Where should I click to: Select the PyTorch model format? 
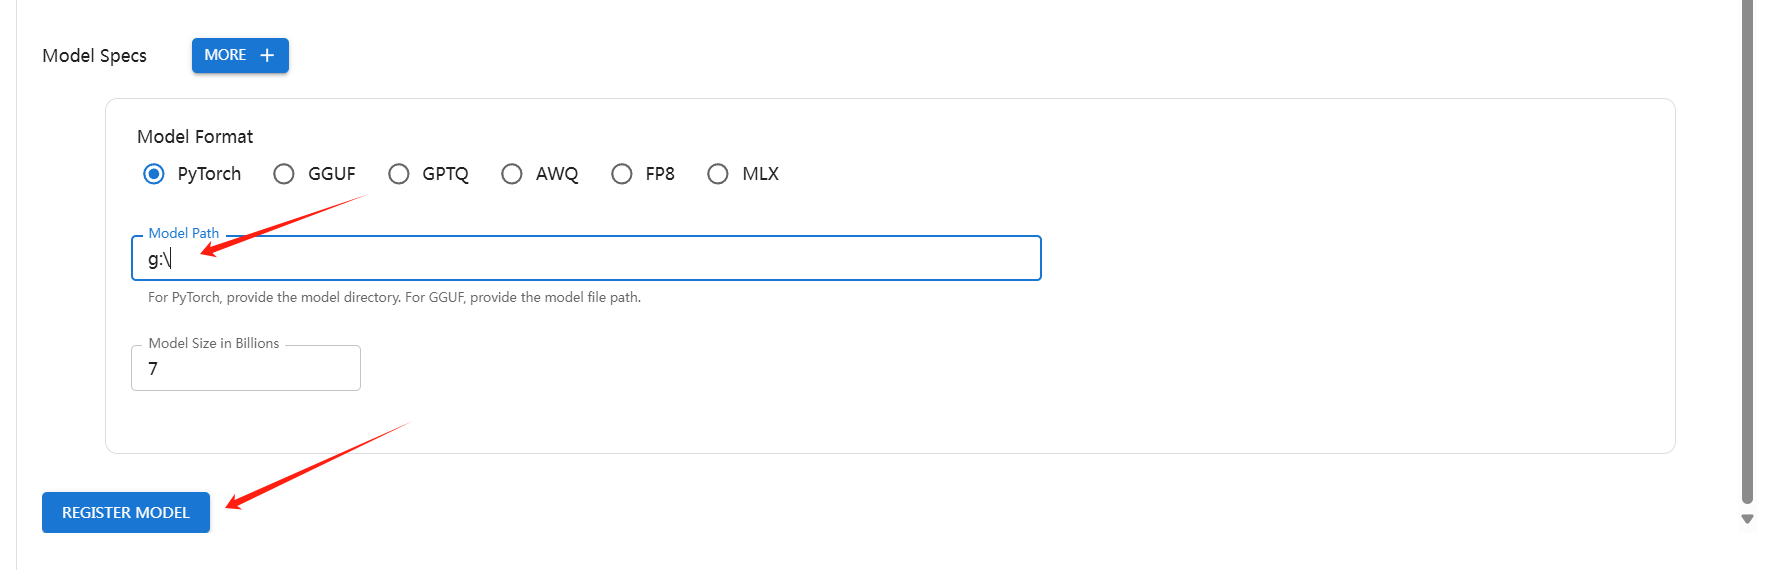point(154,174)
